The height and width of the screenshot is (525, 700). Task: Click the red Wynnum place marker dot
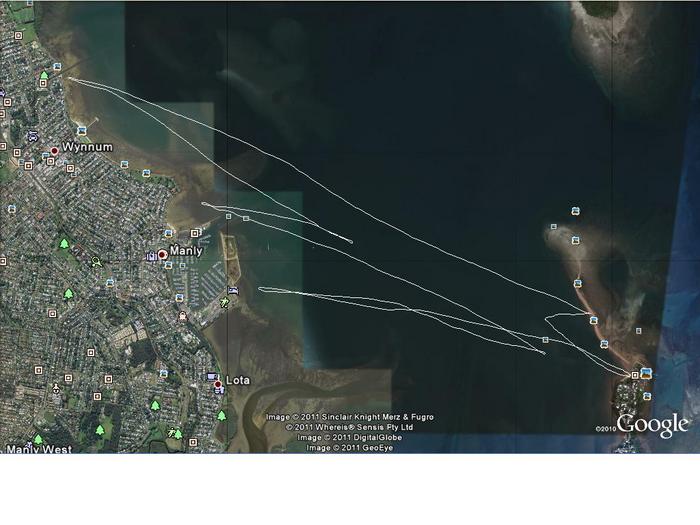tap(55, 151)
